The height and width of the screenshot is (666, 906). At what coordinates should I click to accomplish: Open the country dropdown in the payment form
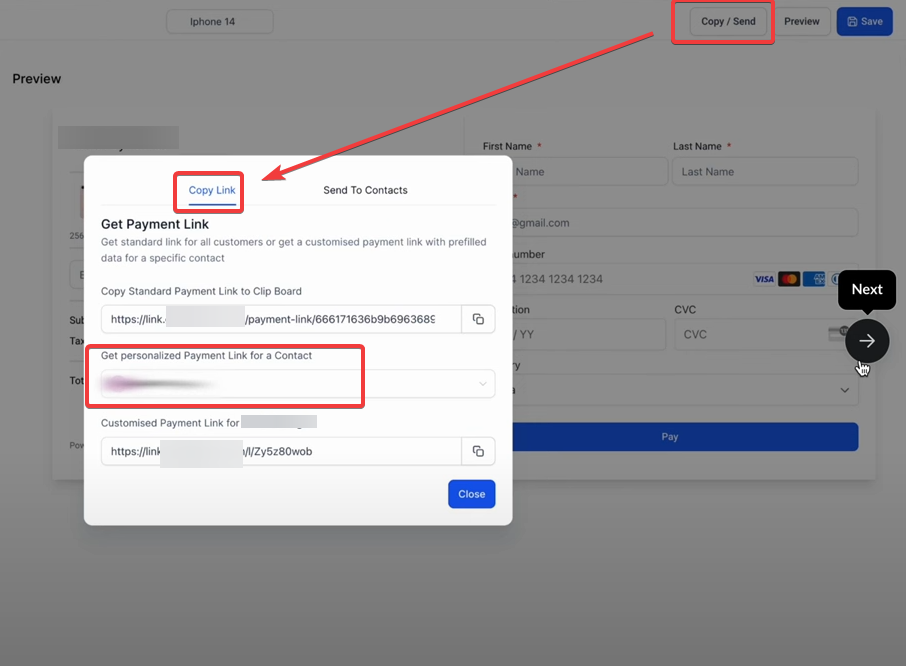click(x=685, y=390)
